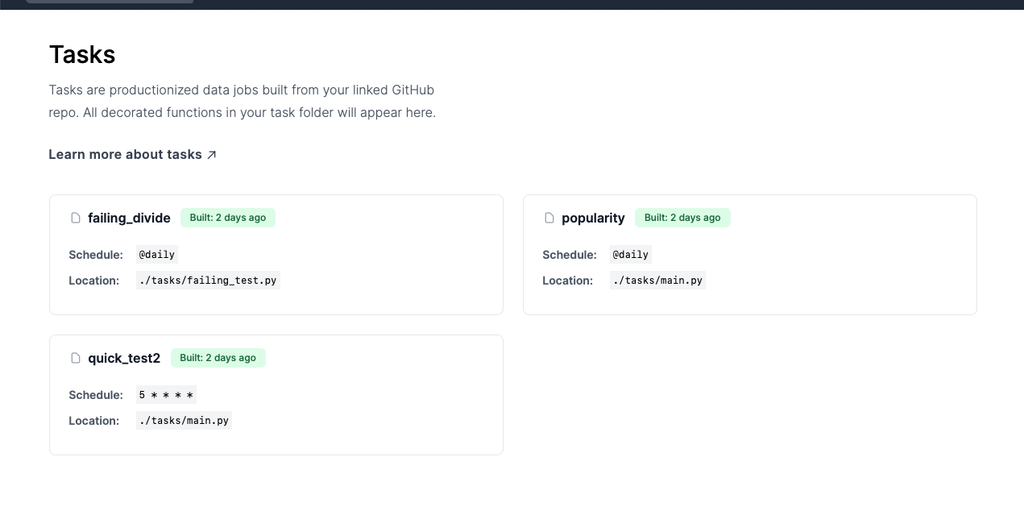This screenshot has width=1024, height=512.
Task: Click the Schedule label in failing_divide card
Action: click(x=96, y=255)
